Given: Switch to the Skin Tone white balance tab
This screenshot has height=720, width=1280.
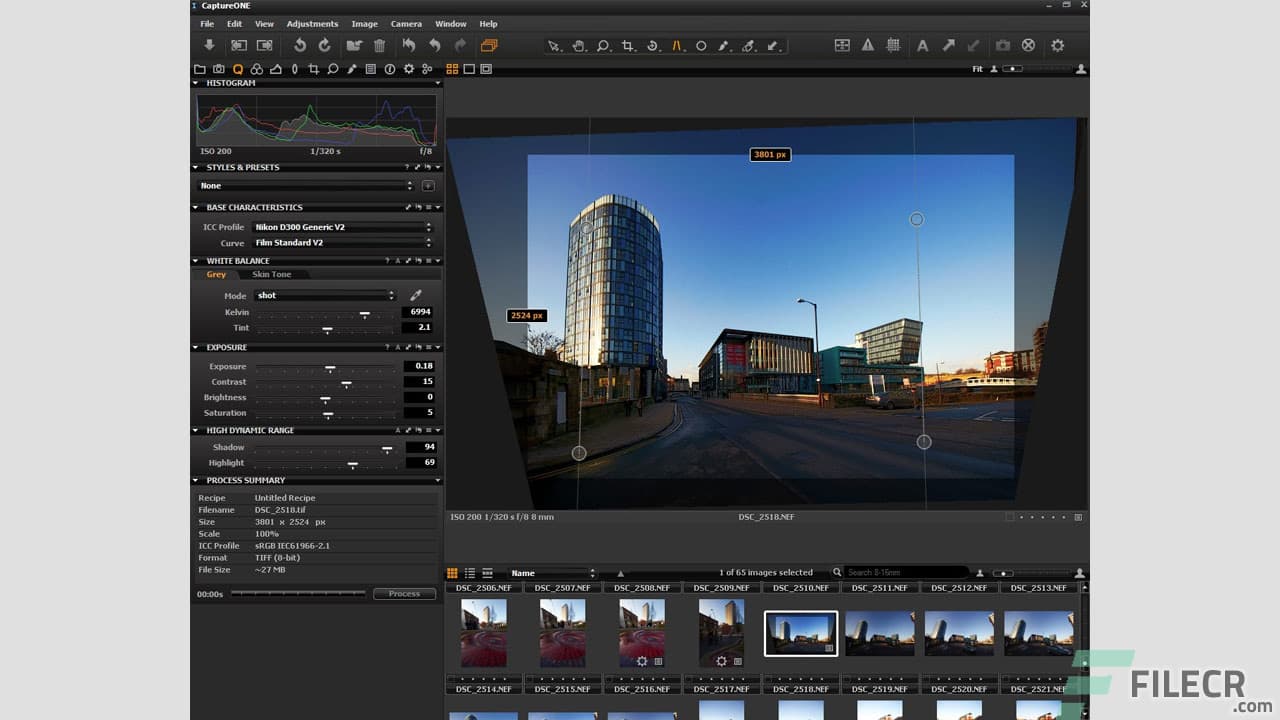Looking at the screenshot, I should point(271,274).
